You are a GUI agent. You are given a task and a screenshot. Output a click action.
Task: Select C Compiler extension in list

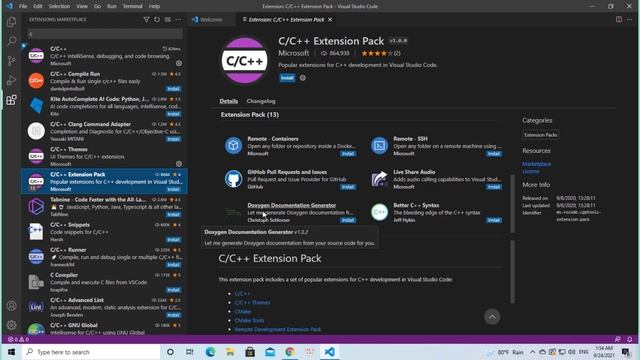click(105, 282)
